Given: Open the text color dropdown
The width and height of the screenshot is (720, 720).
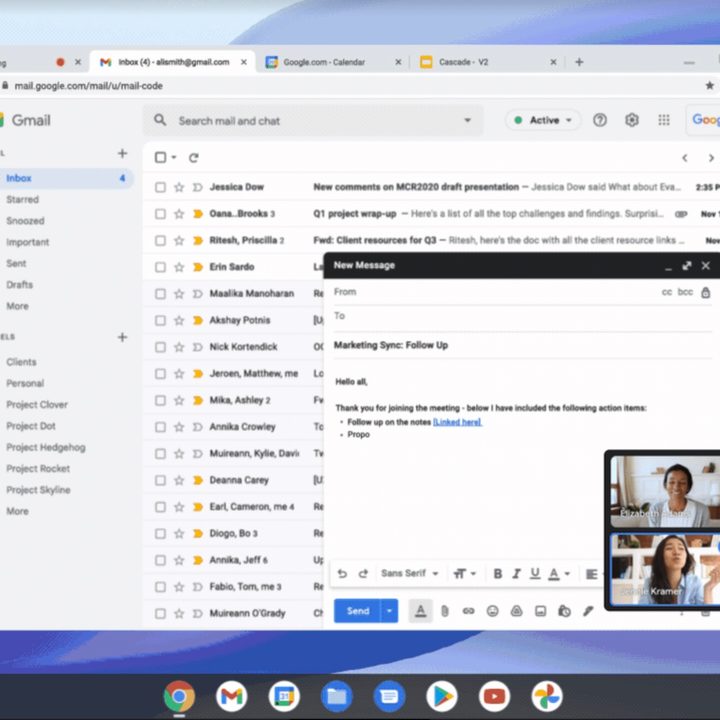Looking at the screenshot, I should (559, 573).
